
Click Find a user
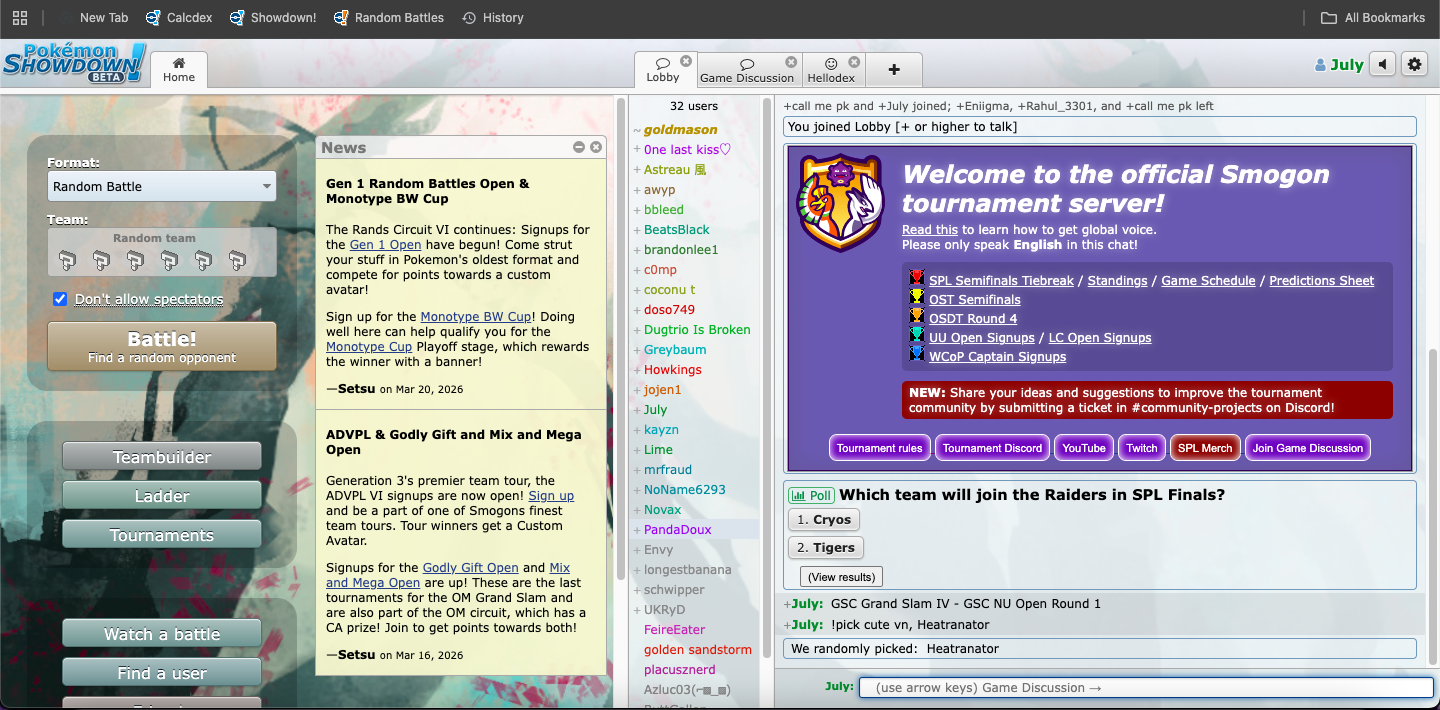pos(162,673)
